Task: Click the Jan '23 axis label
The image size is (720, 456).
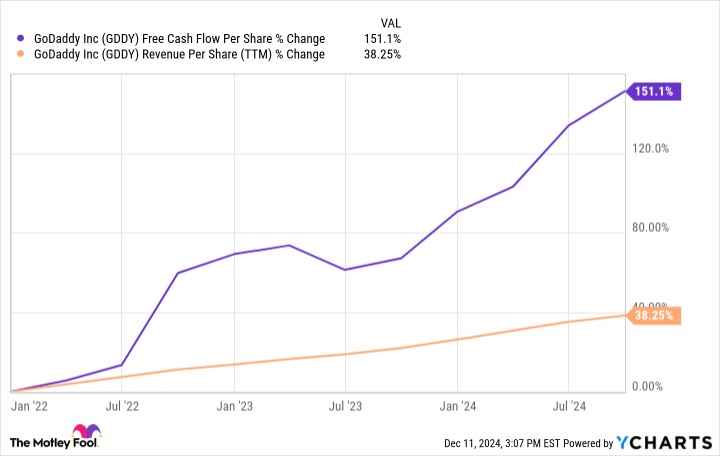Action: coord(235,406)
